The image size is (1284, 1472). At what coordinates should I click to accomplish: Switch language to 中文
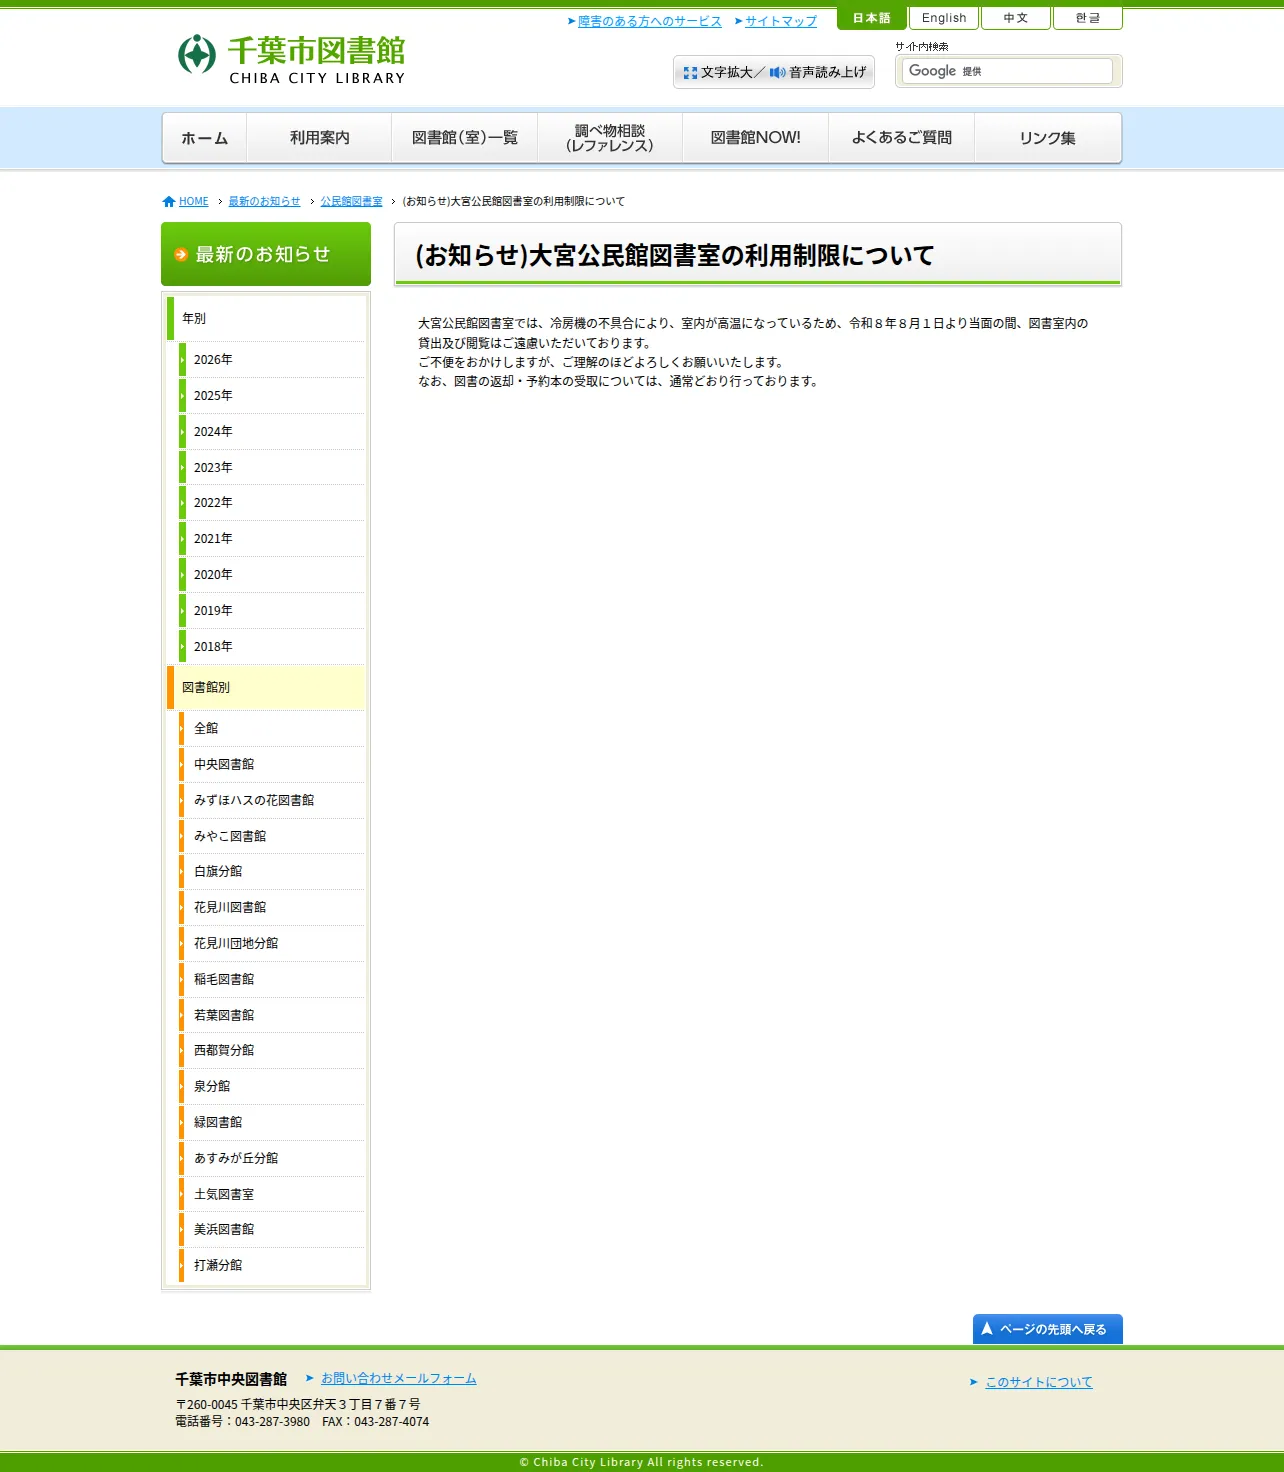pyautogui.click(x=1016, y=18)
